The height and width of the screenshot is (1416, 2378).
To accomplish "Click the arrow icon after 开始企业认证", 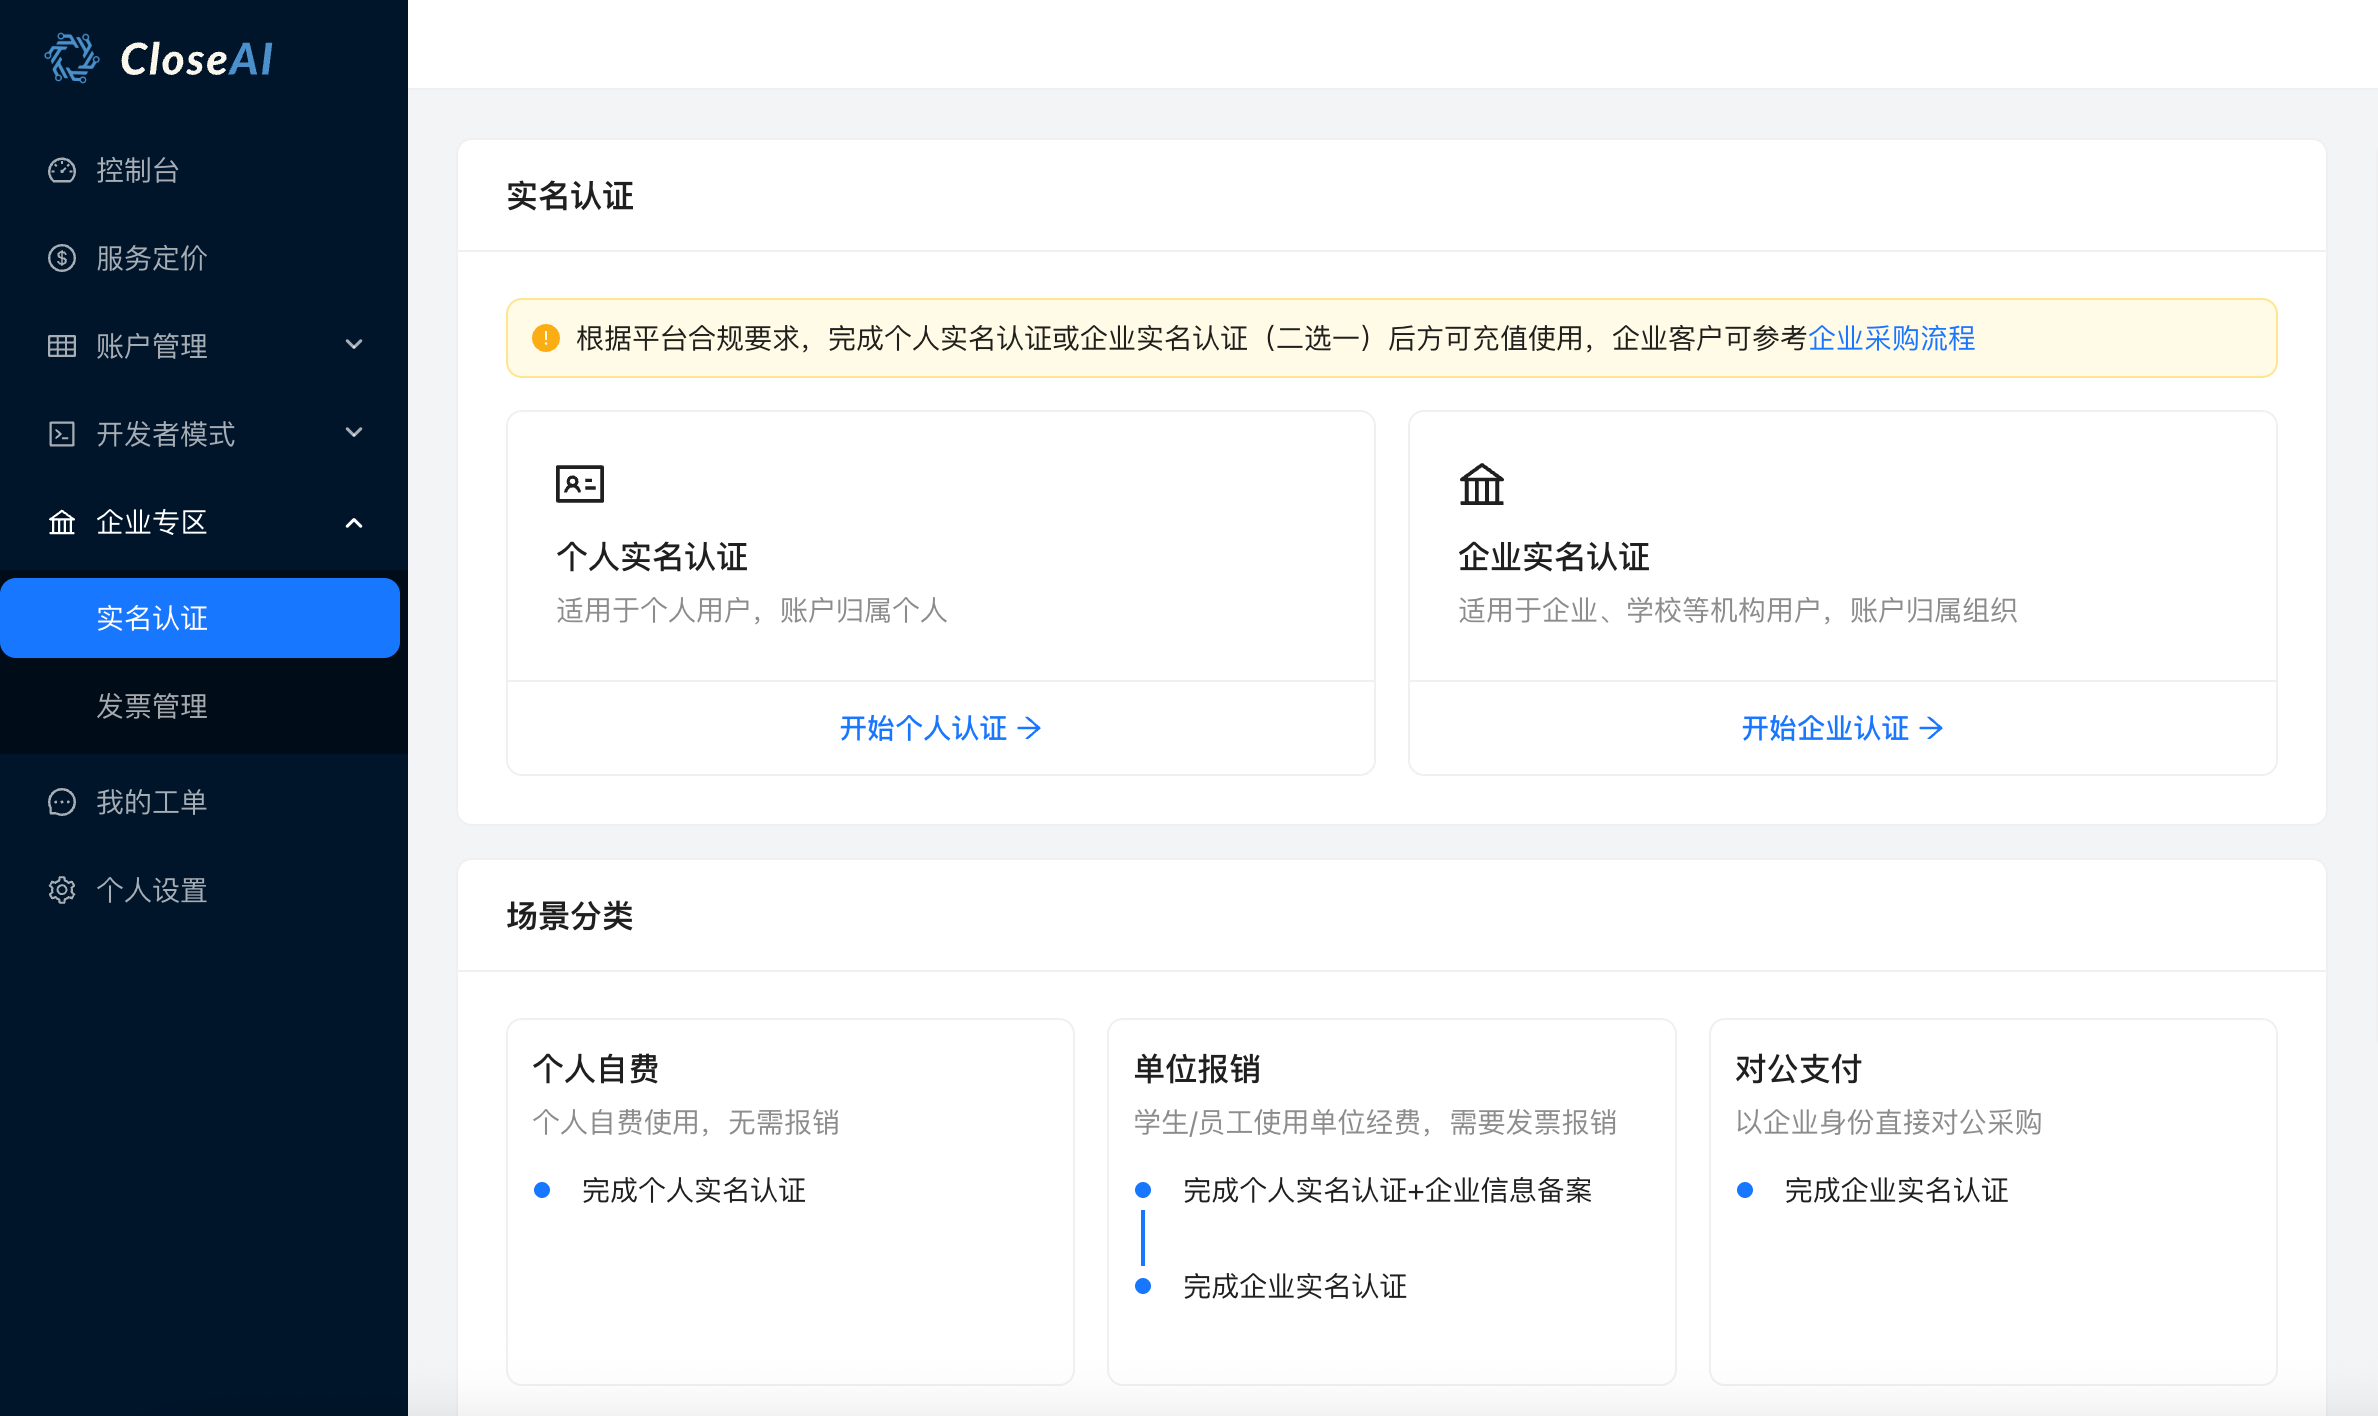I will coord(1932,728).
